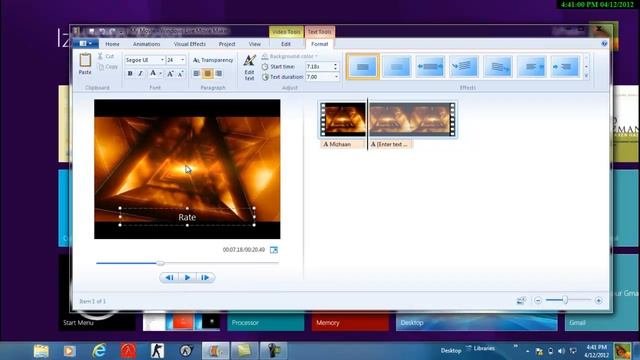Step to the previous frame
This screenshot has height=360, width=640.
[x=169, y=278]
